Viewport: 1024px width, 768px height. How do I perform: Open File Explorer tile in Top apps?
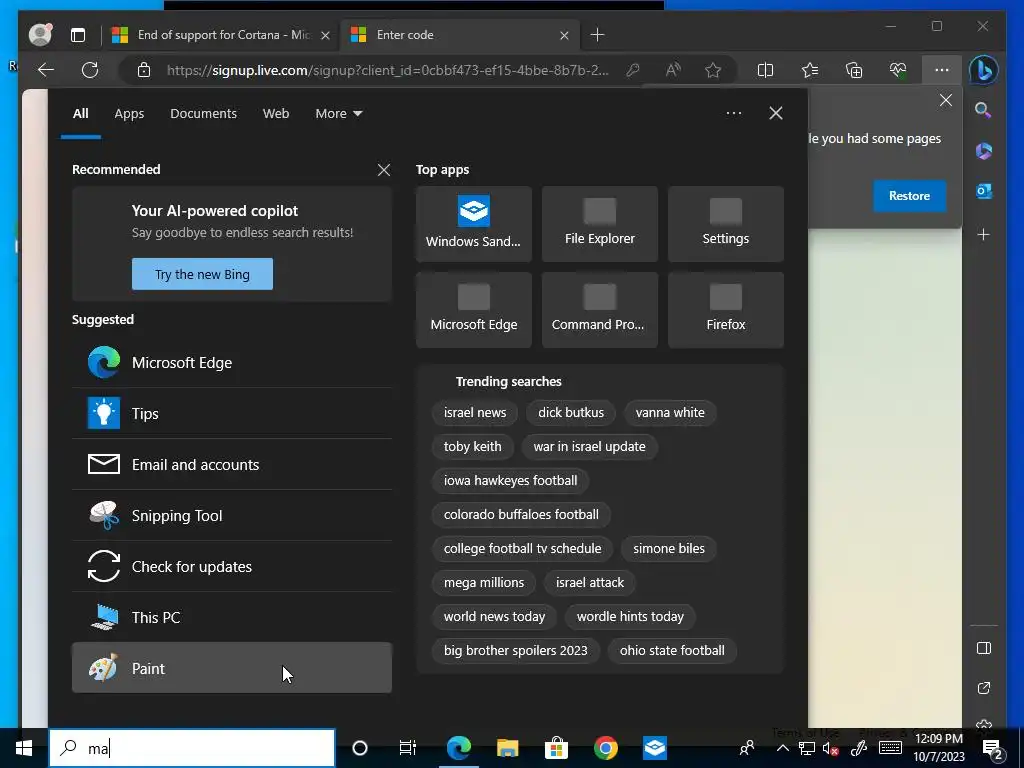[x=600, y=224]
